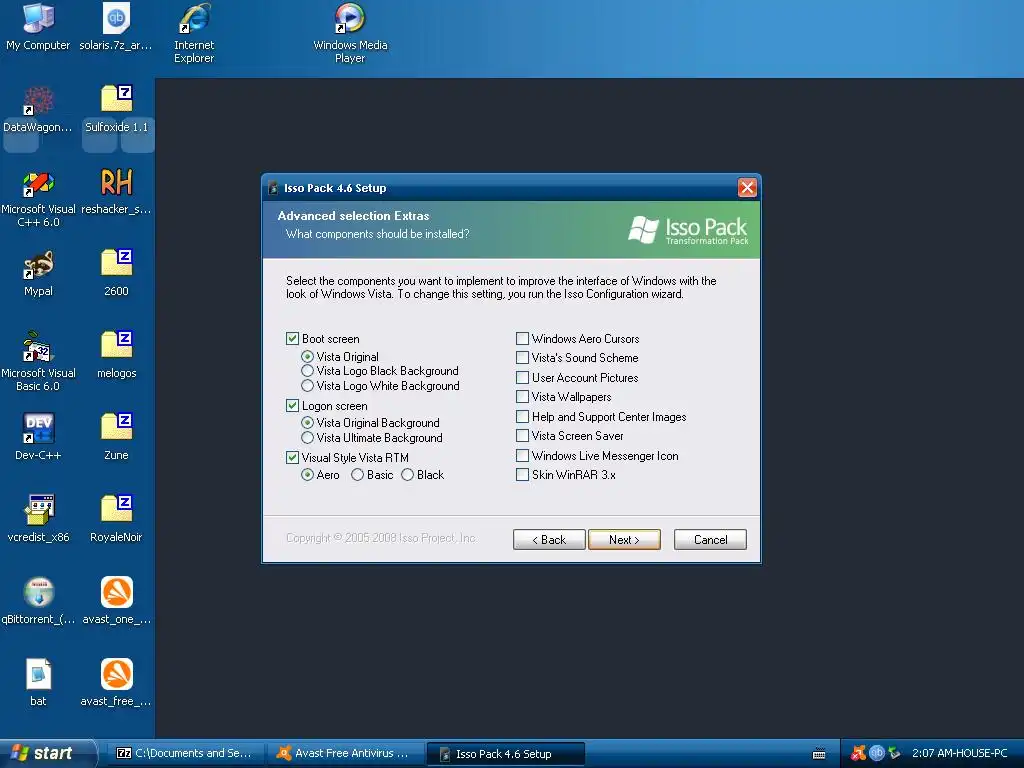Enable Windows Aero Cursors checkbox

pos(522,338)
